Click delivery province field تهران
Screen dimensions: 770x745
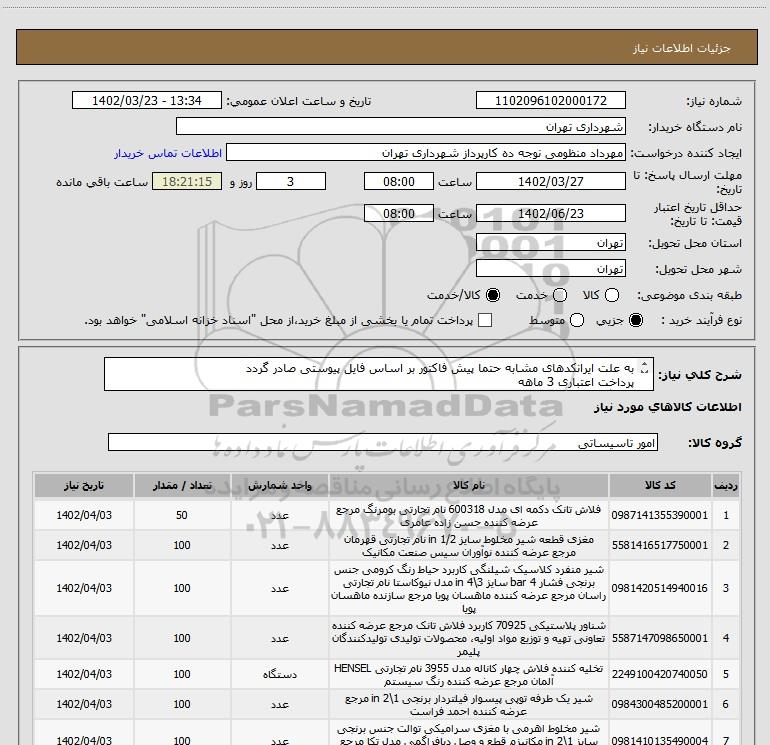pyautogui.click(x=550, y=243)
